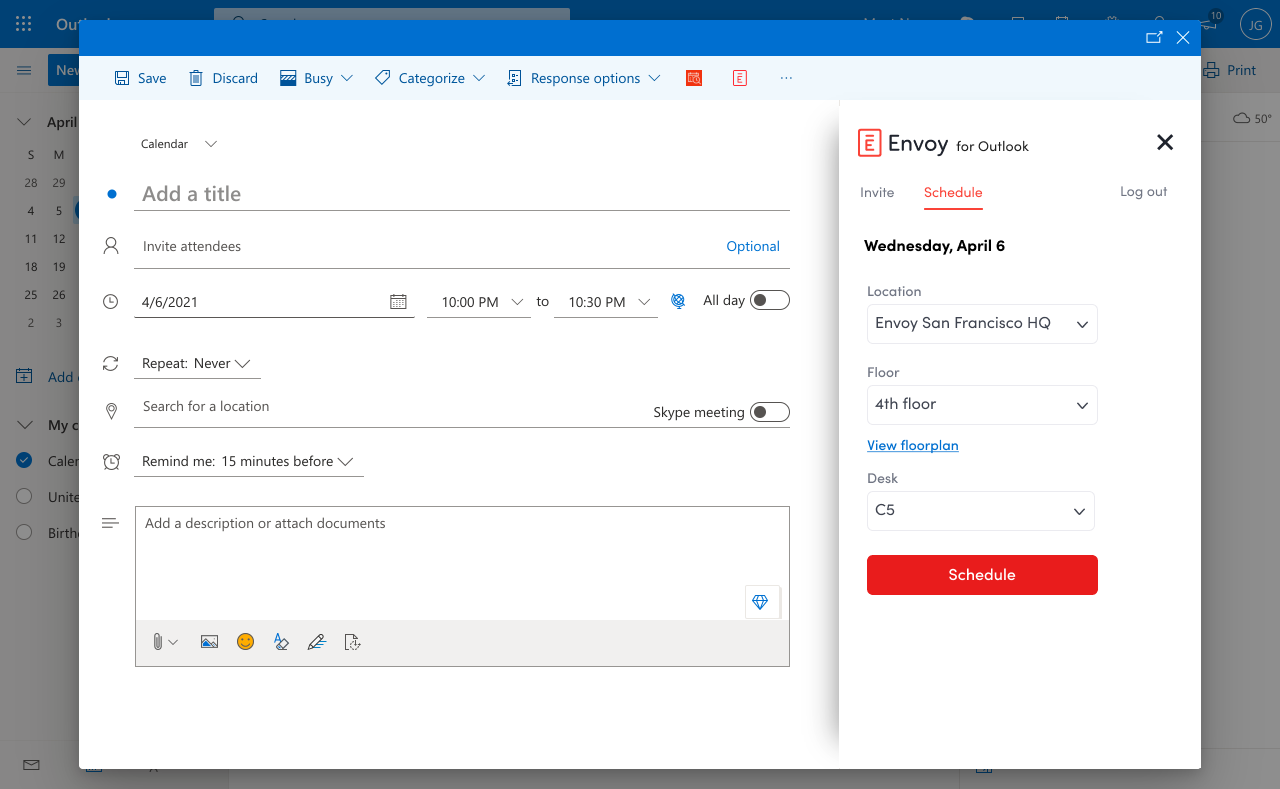This screenshot has width=1280, height=789.
Task: Collapse My calendars section chevron
Action: pyautogui.click(x=25, y=425)
